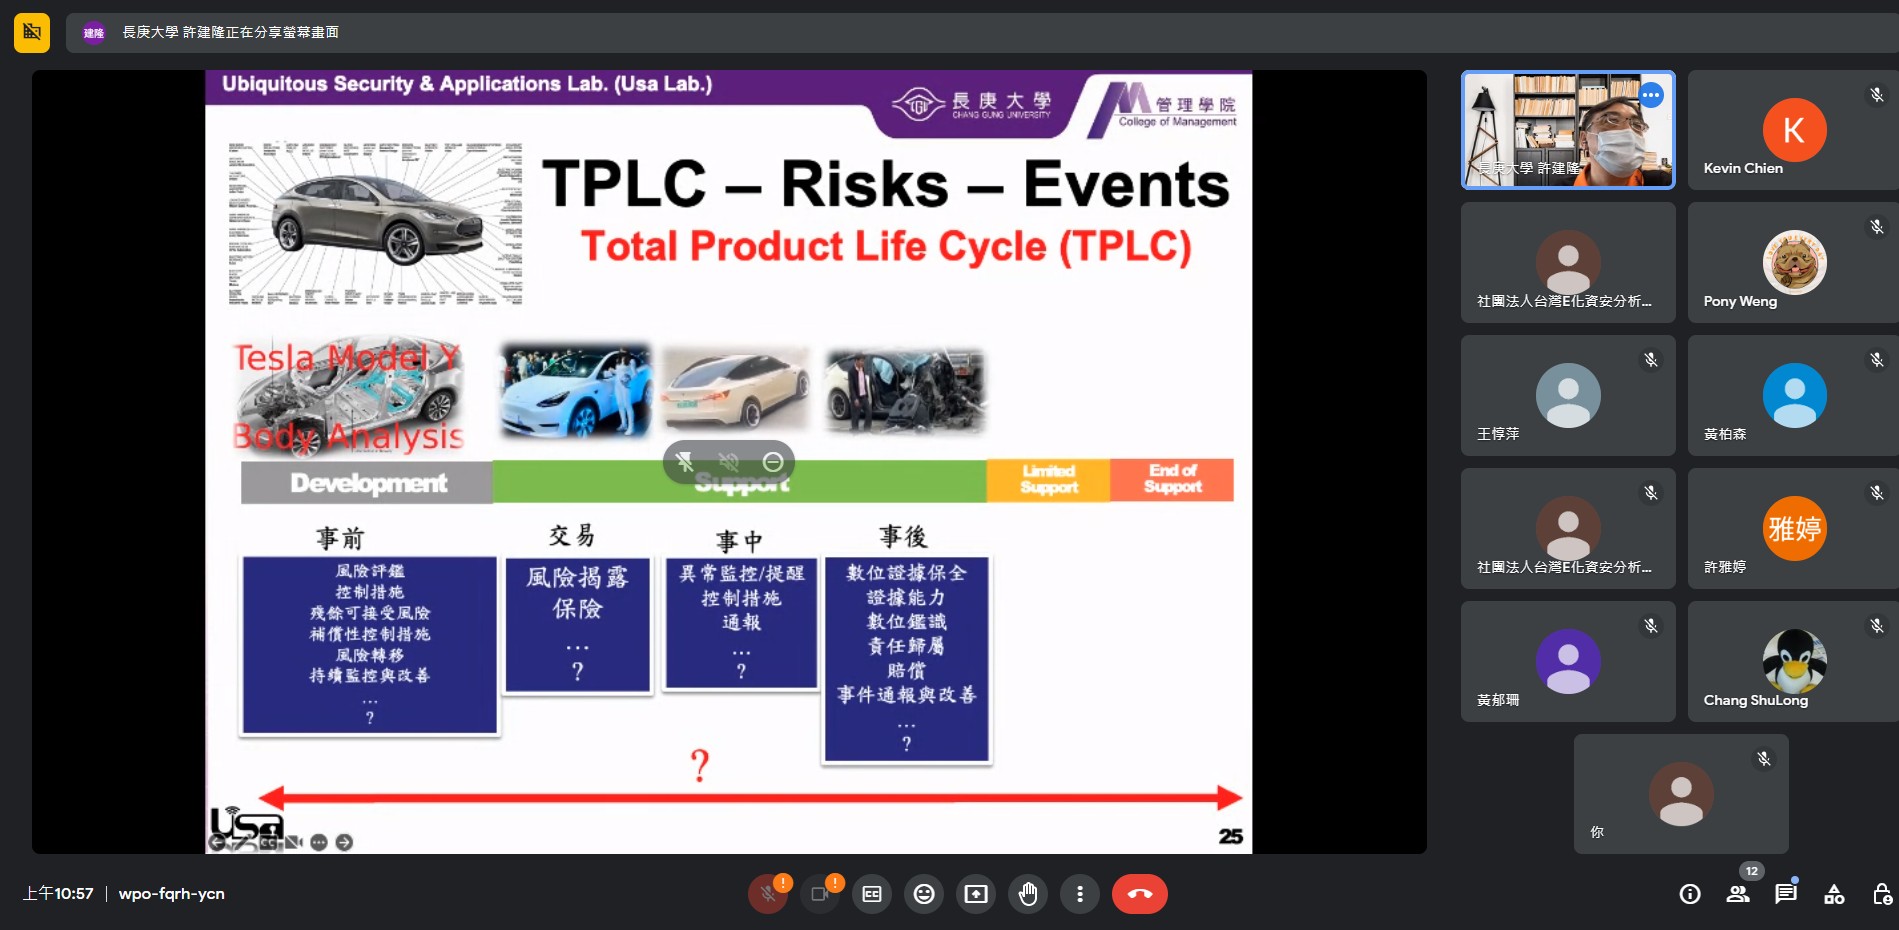Select the 黃柏森 participant tile

tap(1794, 396)
